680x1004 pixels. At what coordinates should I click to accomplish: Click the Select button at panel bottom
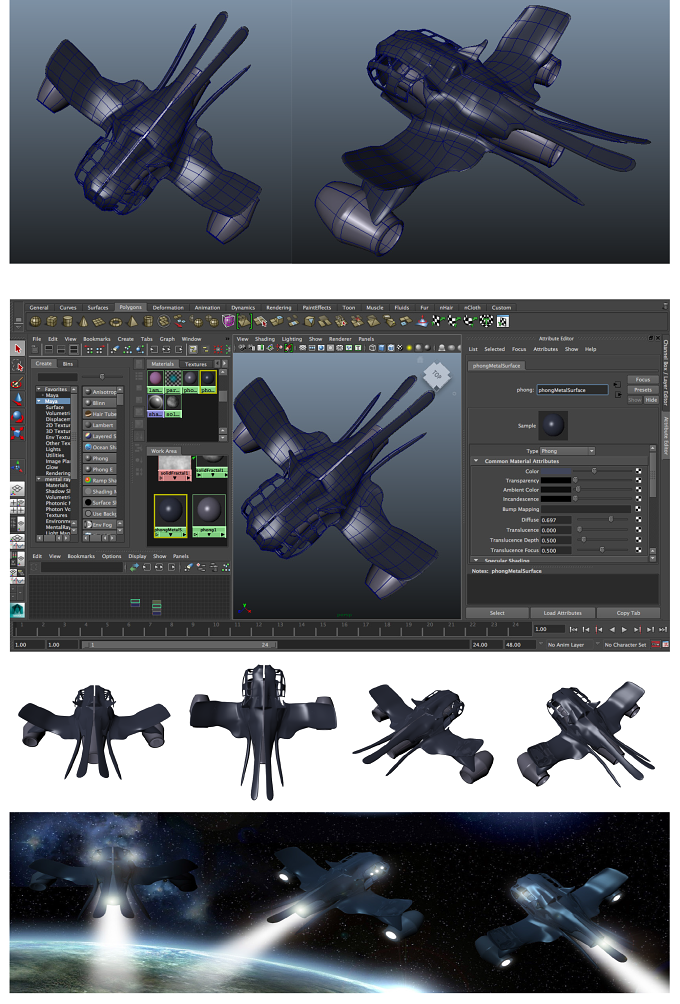(x=498, y=613)
